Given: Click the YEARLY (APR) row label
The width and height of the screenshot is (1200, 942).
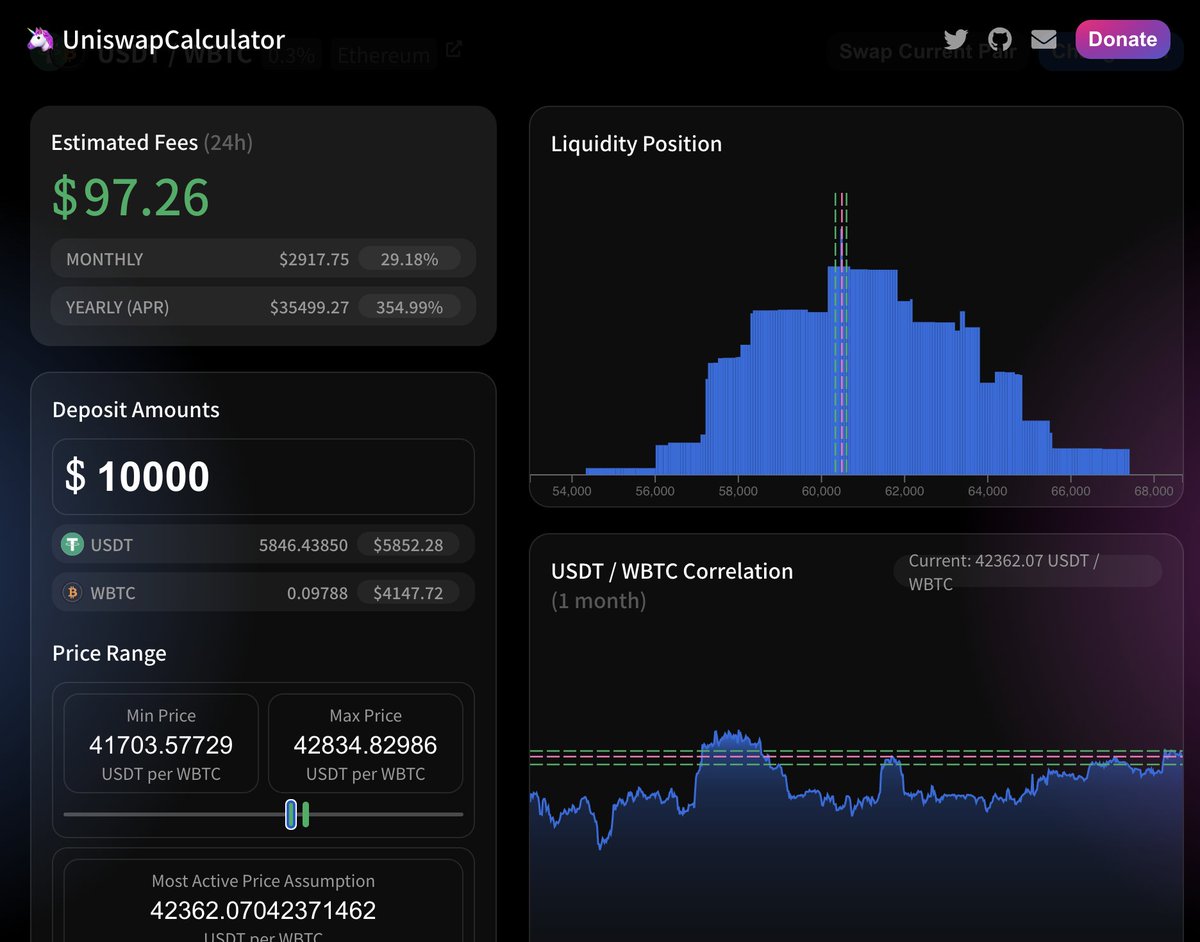Looking at the screenshot, I should click(x=117, y=307).
